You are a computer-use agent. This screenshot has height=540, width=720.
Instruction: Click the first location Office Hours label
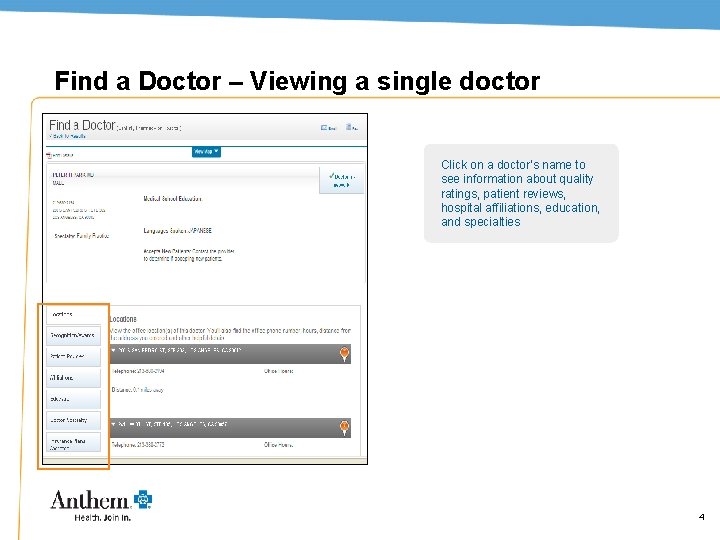(278, 371)
